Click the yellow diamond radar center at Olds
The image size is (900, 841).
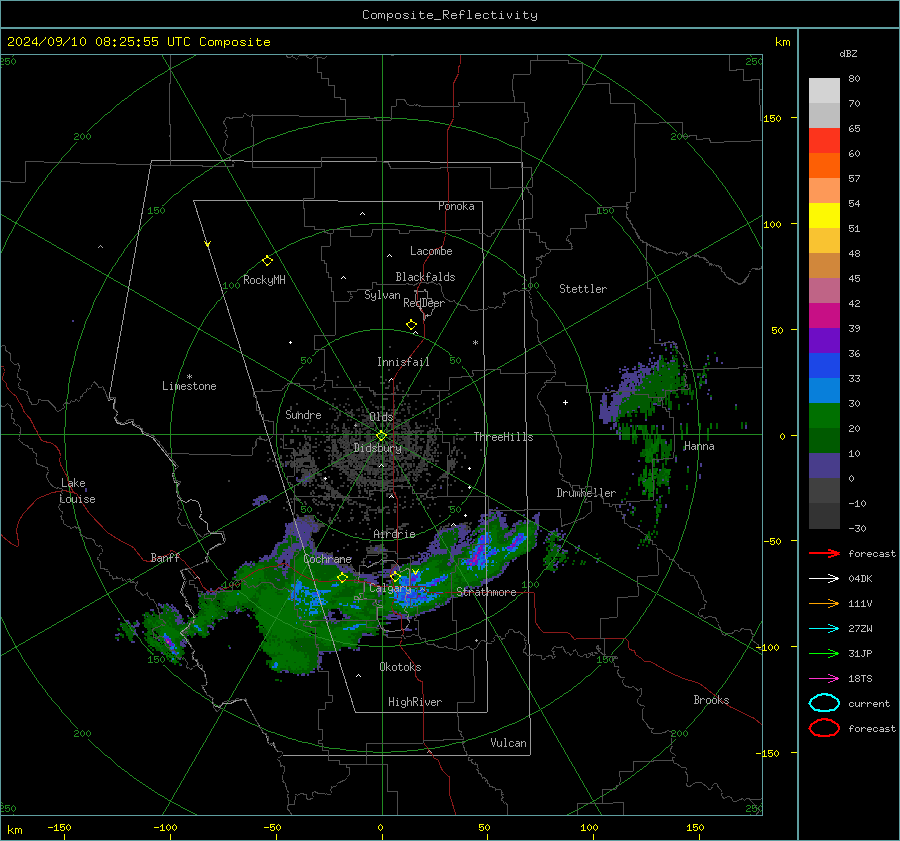[381, 436]
